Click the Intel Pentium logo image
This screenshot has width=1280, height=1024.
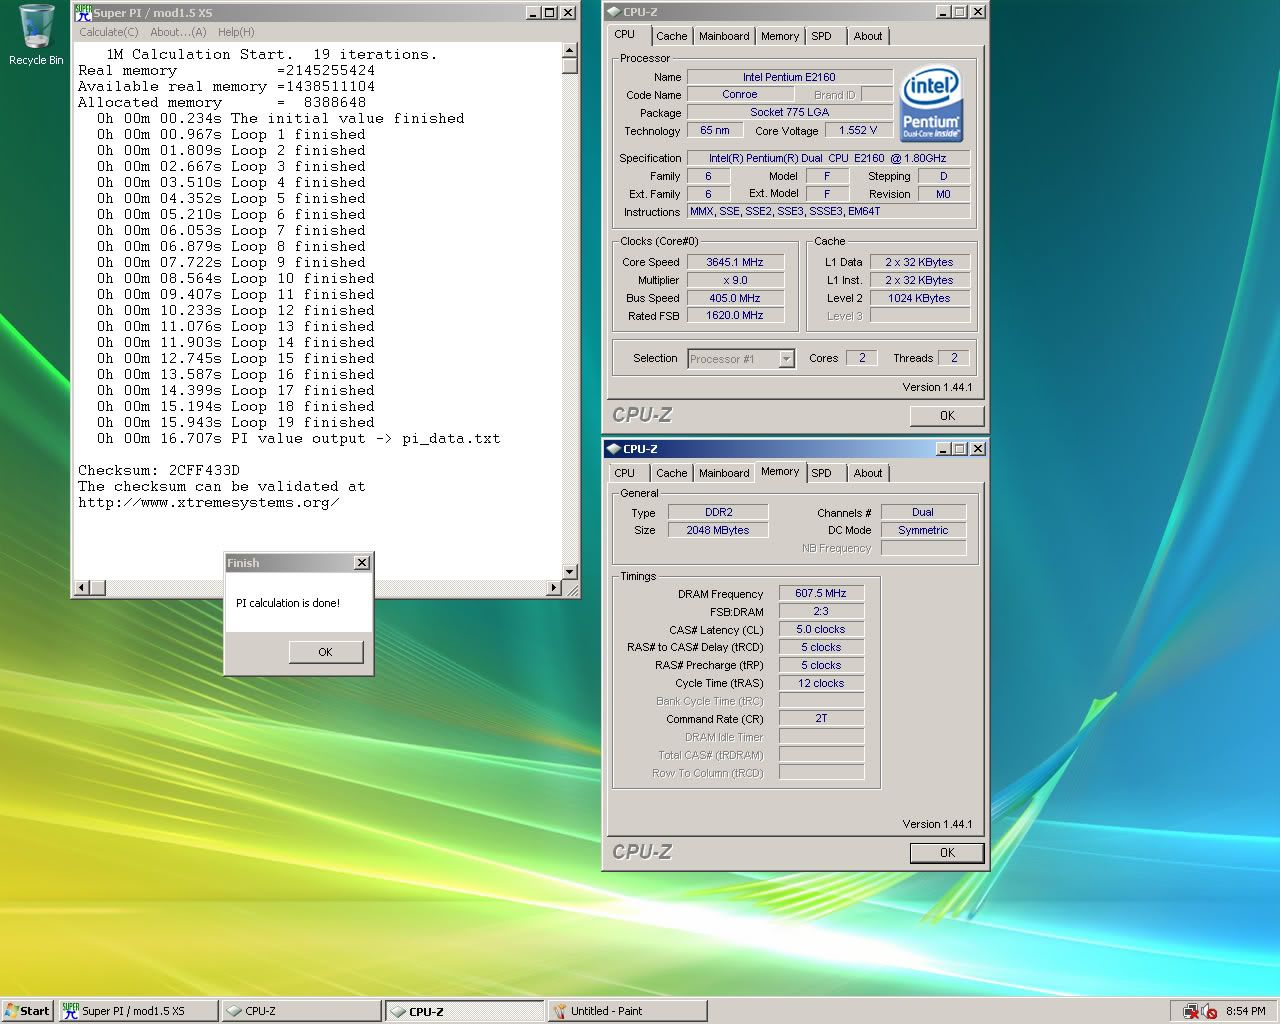[x=931, y=104]
